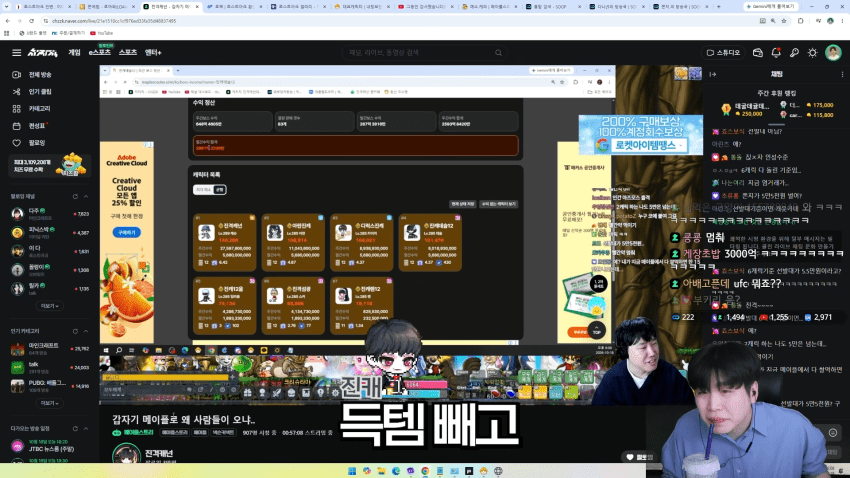Refresh the 팔로잉 채널 list
The image size is (850, 478).
point(75,196)
